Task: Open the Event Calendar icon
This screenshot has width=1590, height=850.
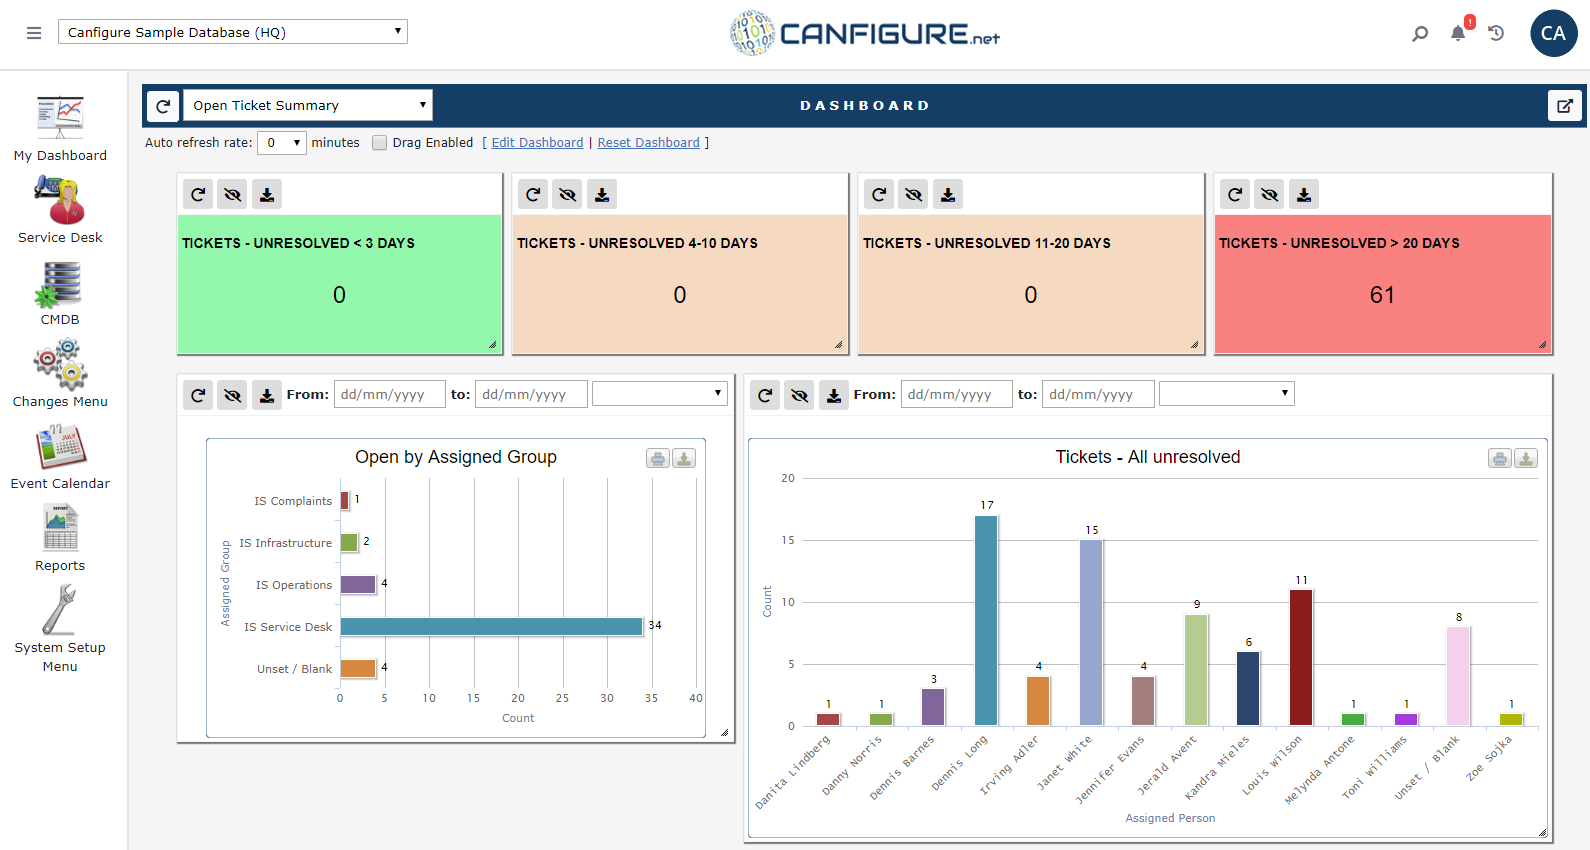Action: click(60, 447)
